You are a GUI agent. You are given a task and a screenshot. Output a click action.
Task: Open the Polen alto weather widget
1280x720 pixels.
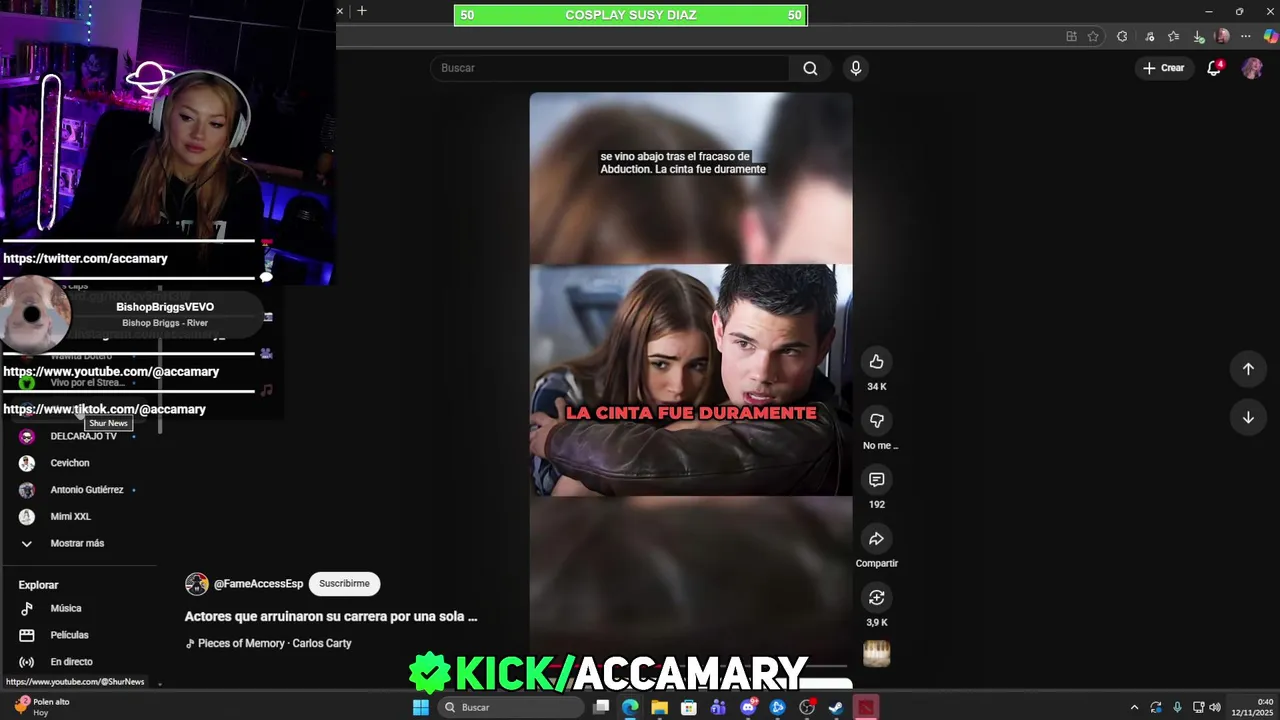42,707
